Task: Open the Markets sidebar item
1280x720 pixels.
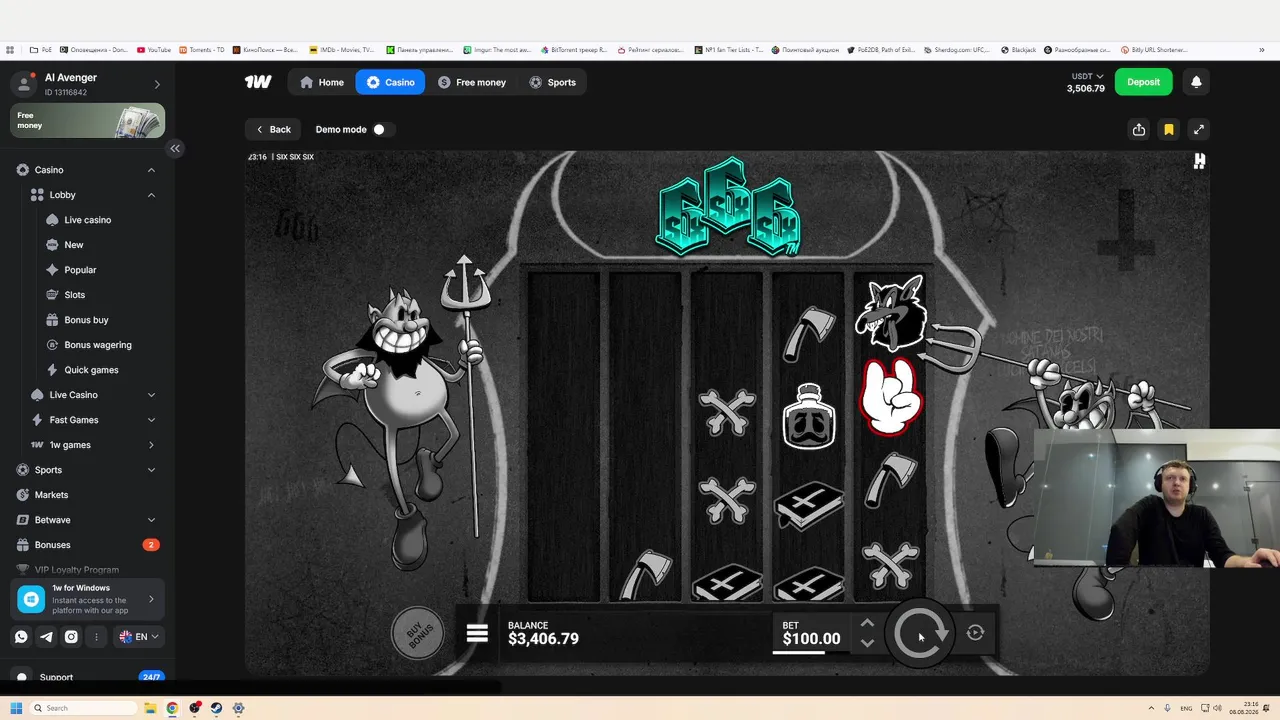Action: pos(51,495)
